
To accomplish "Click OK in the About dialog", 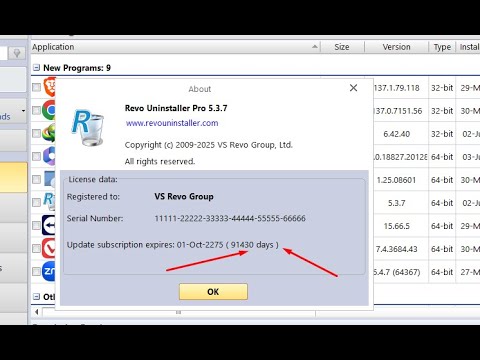I will (x=213, y=292).
